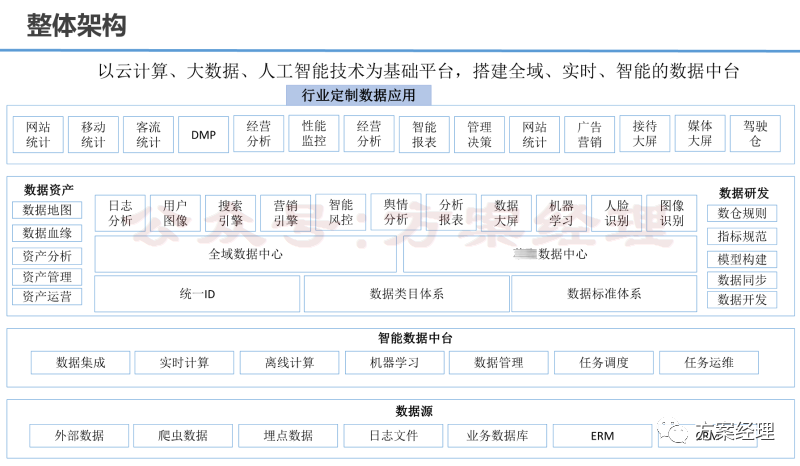
Task: Click the 爬虫数据 box
Action: point(183,436)
